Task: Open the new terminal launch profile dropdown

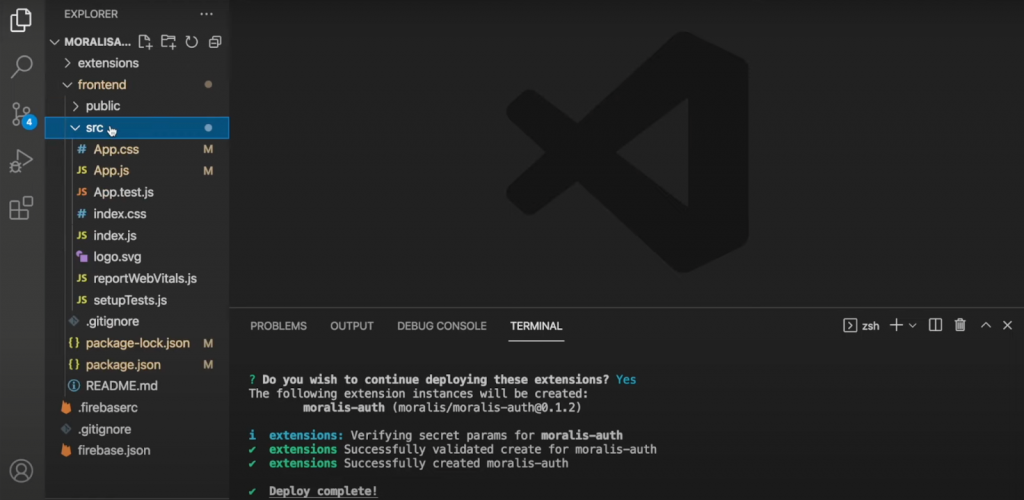Action: [912, 326]
